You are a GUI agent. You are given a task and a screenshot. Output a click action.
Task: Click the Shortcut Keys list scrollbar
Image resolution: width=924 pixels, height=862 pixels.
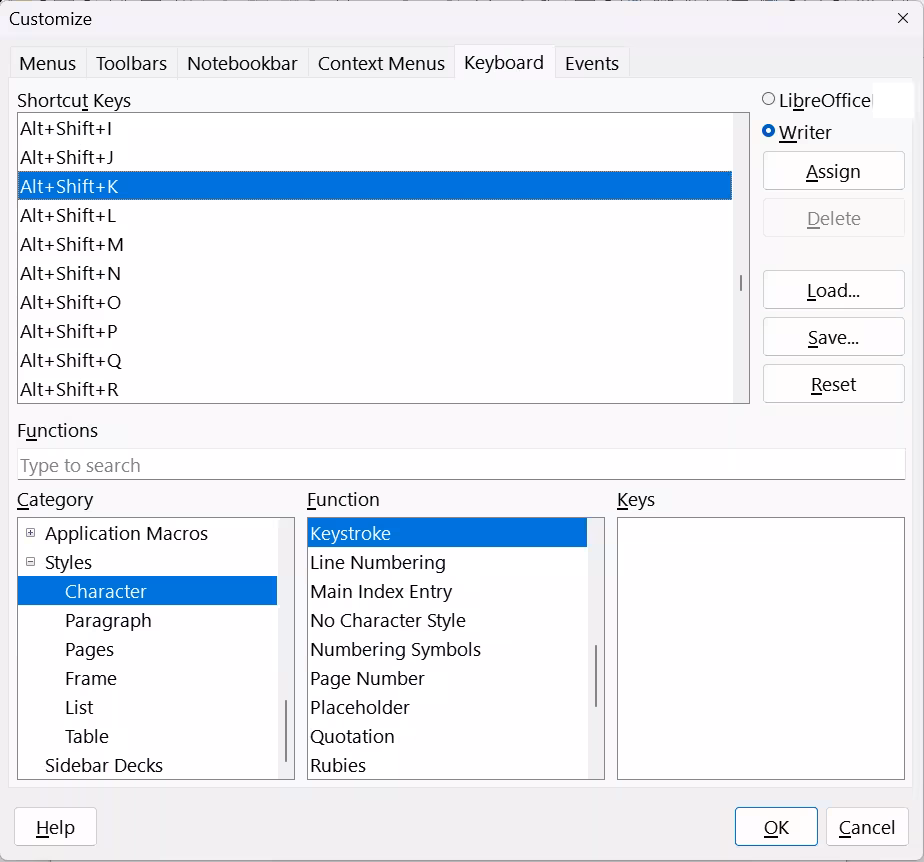click(x=739, y=284)
